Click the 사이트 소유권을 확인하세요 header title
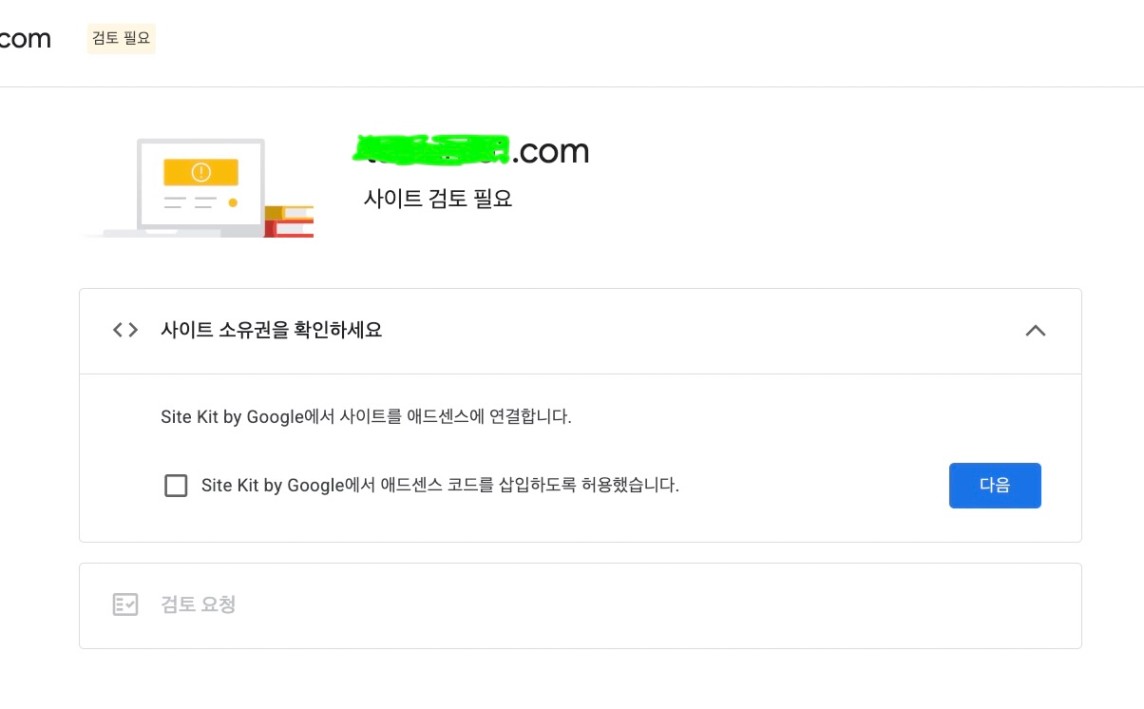Image resolution: width=1144 pixels, height=709 pixels. click(x=271, y=330)
